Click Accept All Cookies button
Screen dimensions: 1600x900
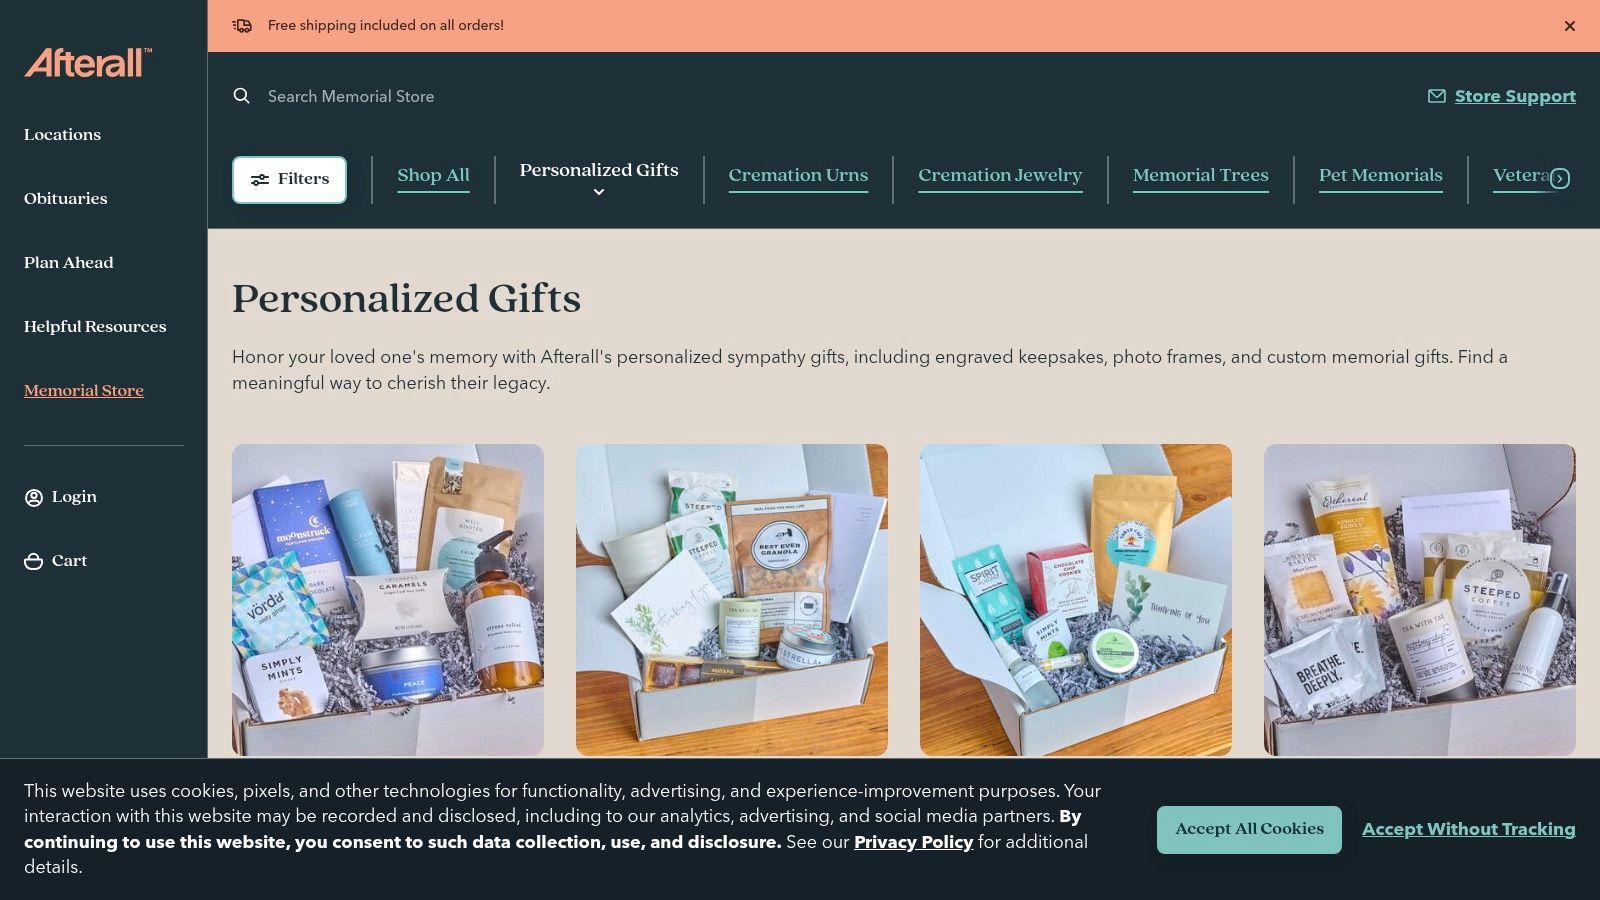click(x=1249, y=830)
